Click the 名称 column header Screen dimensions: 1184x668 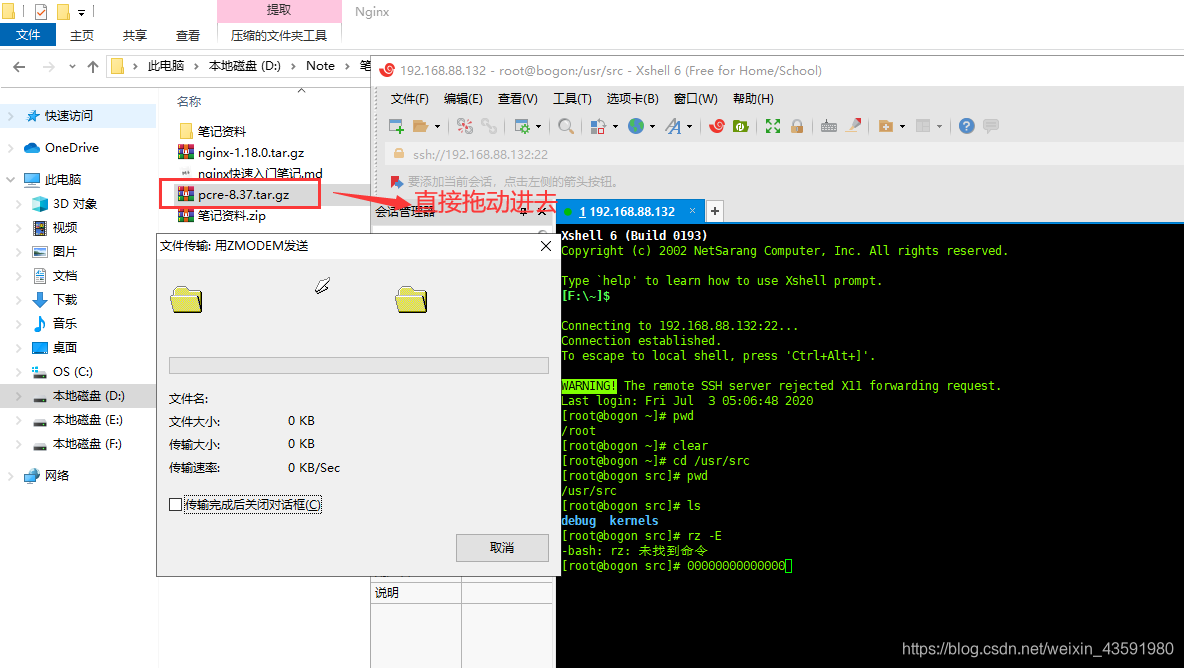coord(189,101)
